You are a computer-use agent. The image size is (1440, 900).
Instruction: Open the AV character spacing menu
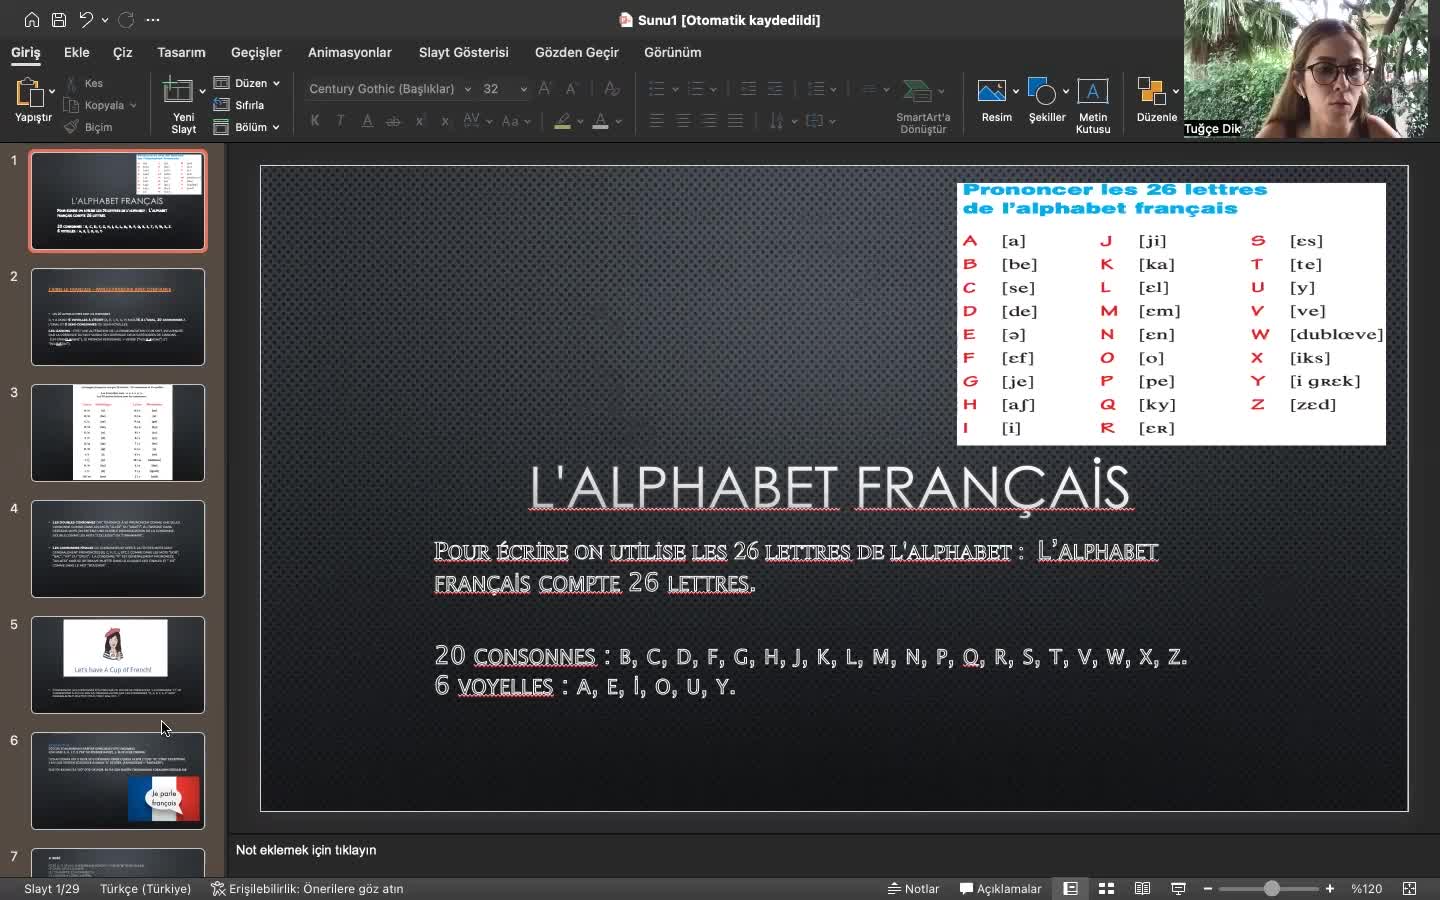[x=476, y=121]
